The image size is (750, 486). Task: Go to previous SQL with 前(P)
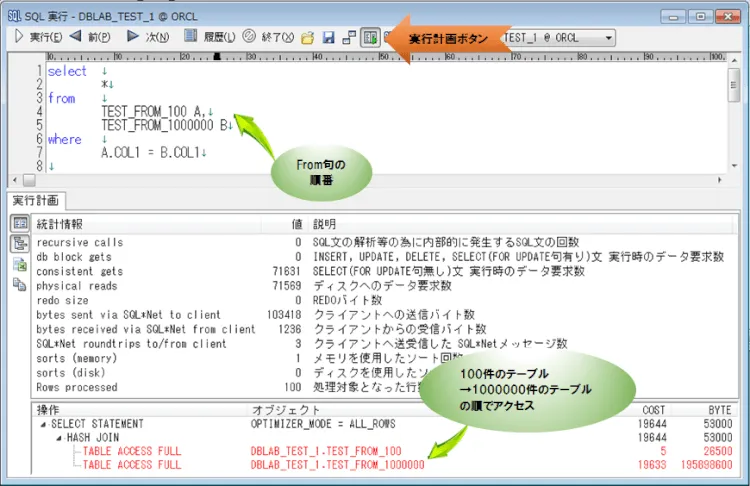89,37
